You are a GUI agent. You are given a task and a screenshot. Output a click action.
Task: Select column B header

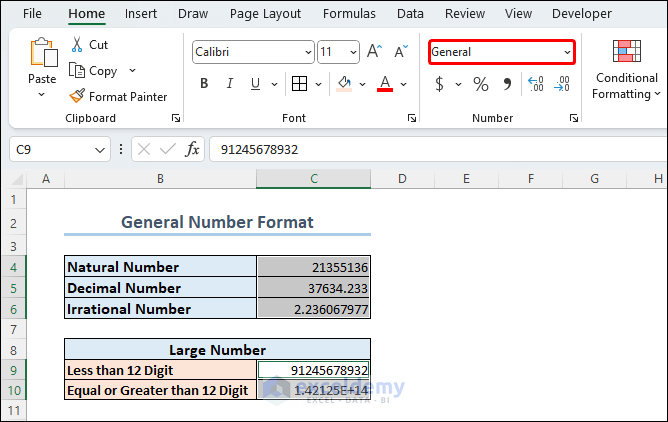[x=160, y=178]
